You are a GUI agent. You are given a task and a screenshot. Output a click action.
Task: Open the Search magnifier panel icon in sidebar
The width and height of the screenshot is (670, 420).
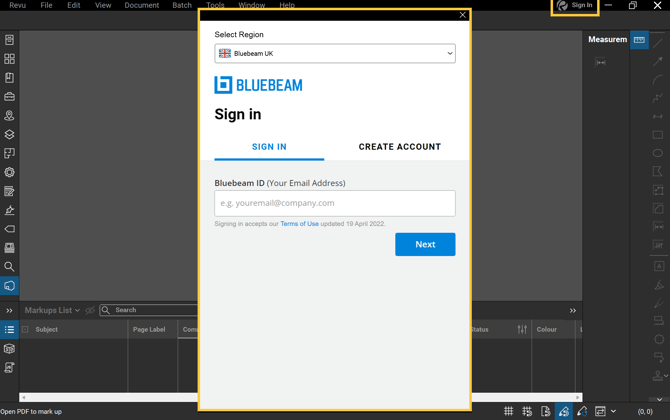9,267
